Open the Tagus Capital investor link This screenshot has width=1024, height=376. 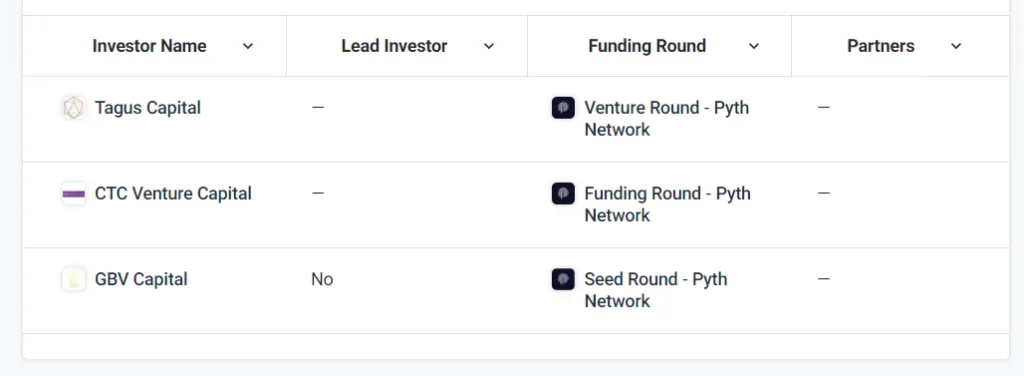coord(148,108)
